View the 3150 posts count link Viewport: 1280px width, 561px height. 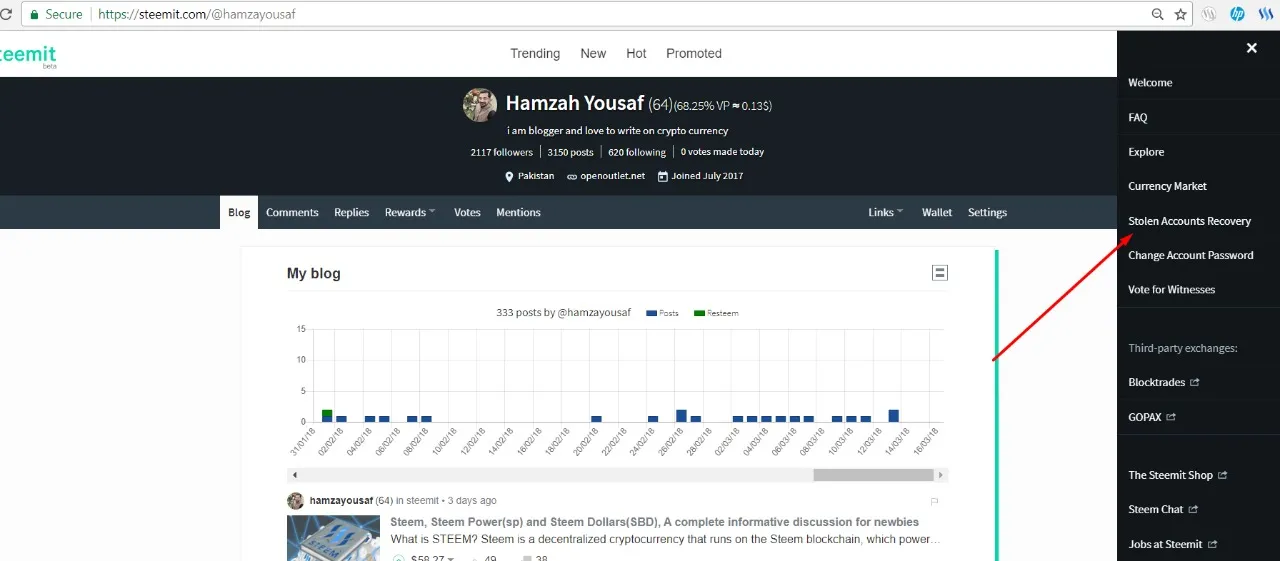point(570,152)
